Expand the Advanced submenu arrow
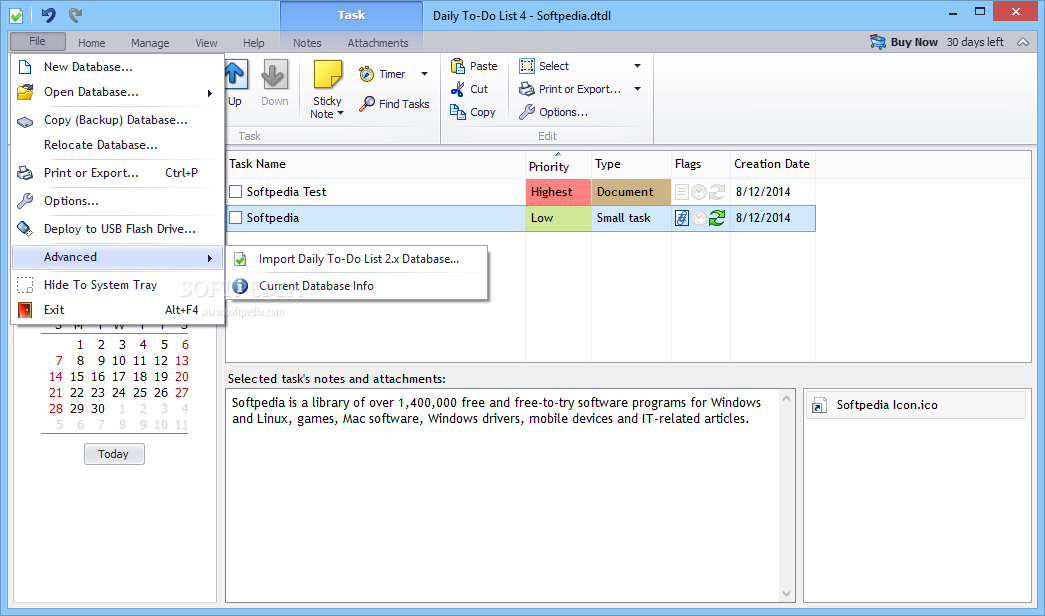 click(210, 258)
